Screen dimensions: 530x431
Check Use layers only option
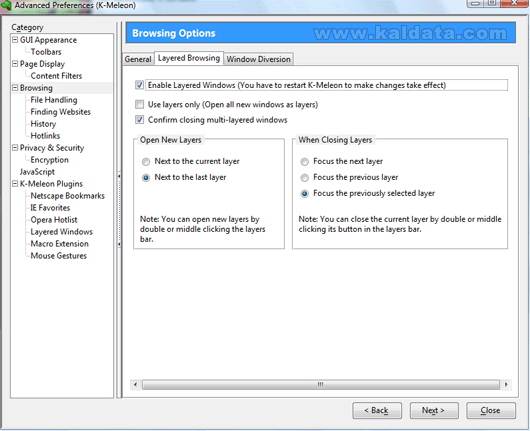tap(139, 104)
